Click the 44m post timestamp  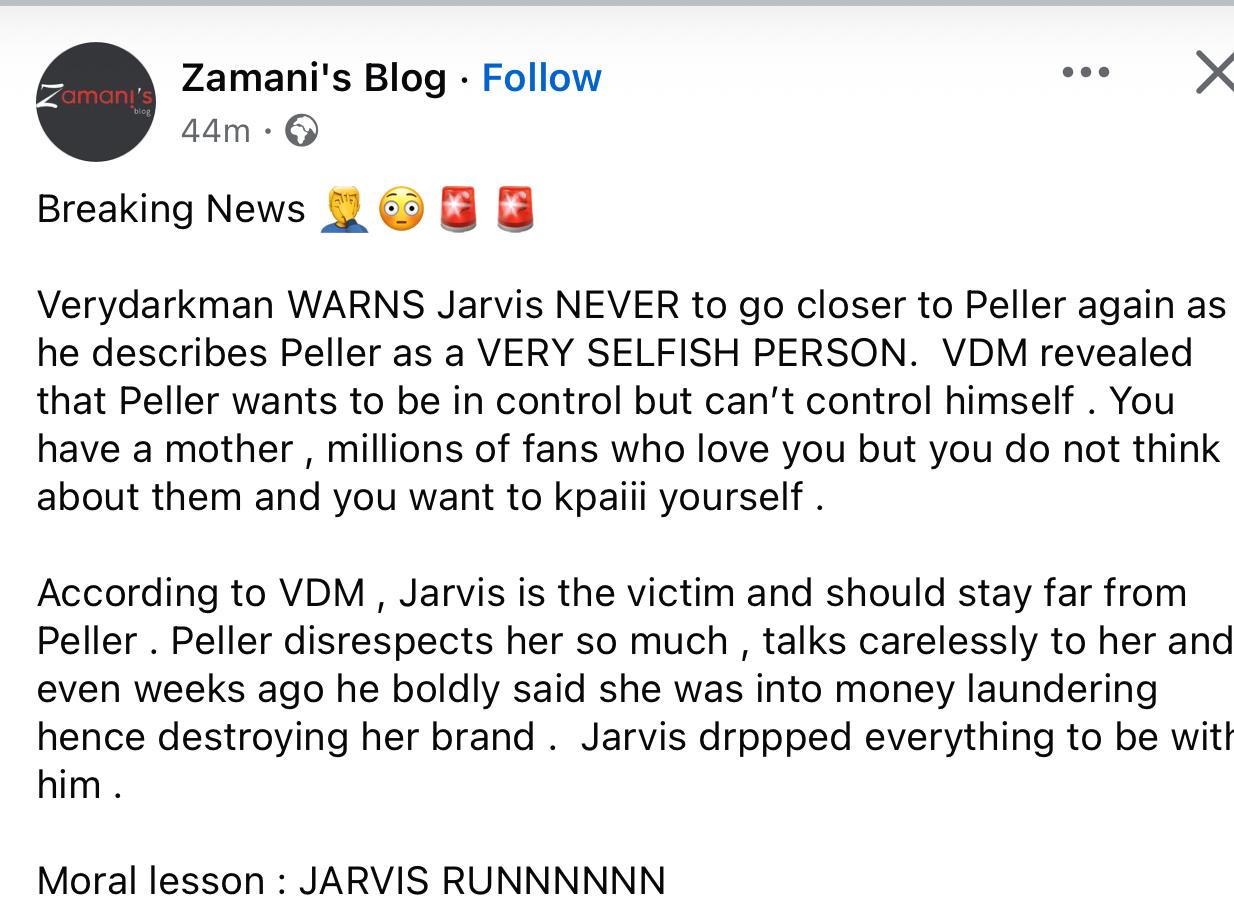[x=215, y=131]
